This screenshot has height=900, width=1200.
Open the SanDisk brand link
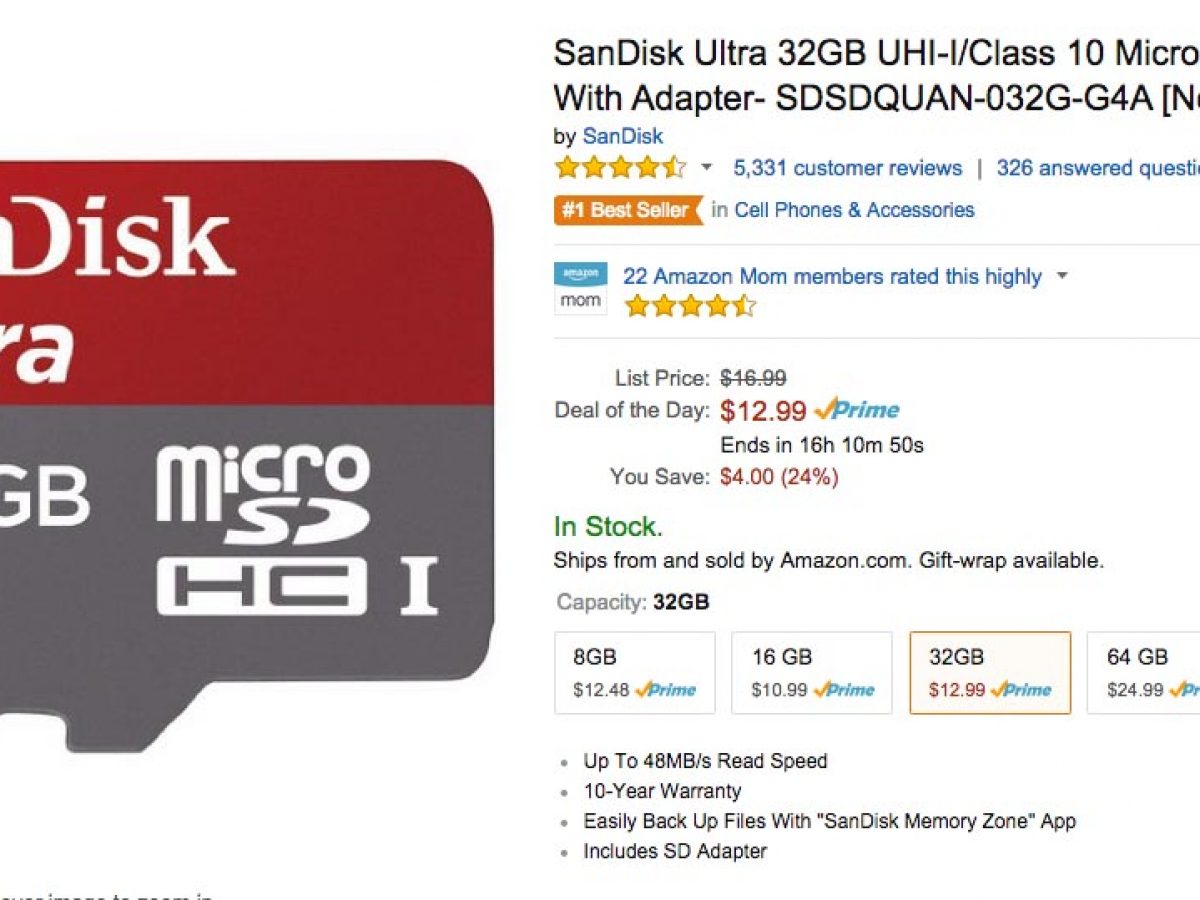[x=622, y=136]
